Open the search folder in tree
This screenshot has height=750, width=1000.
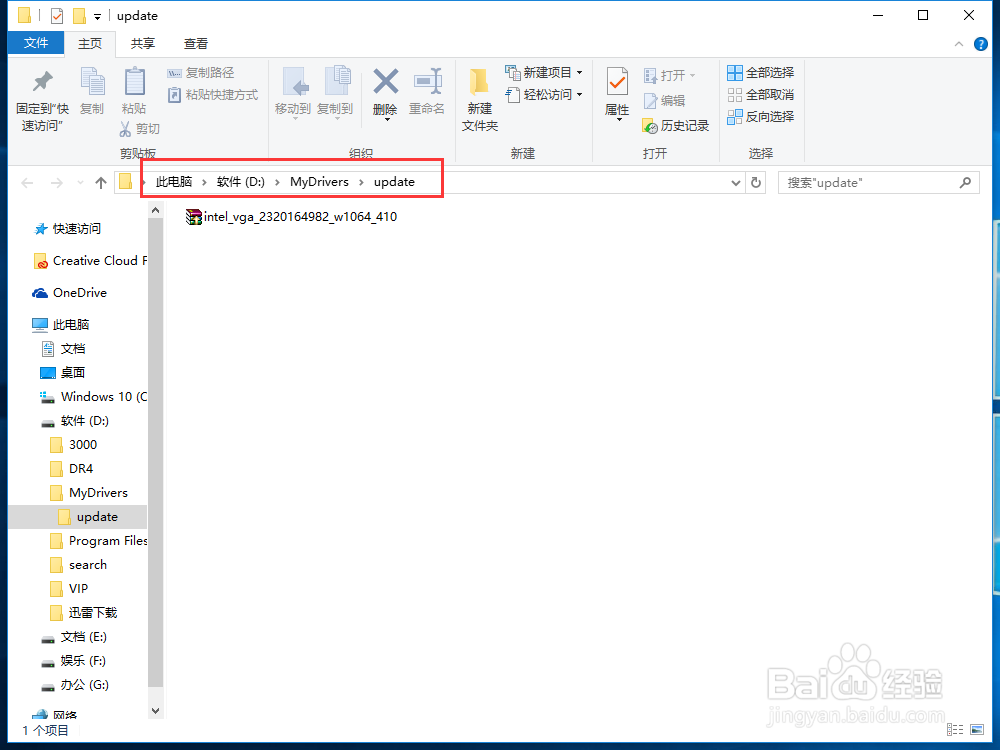click(78, 565)
